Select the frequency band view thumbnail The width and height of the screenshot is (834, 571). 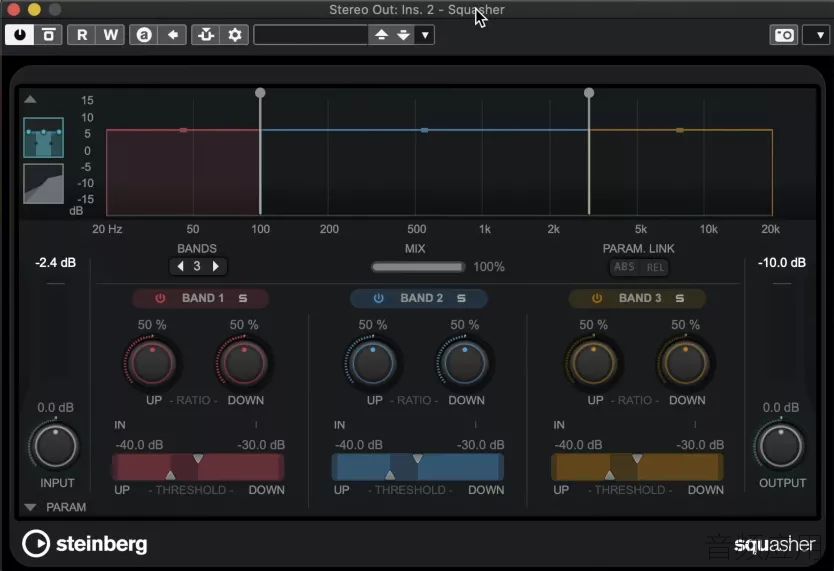click(x=44, y=138)
